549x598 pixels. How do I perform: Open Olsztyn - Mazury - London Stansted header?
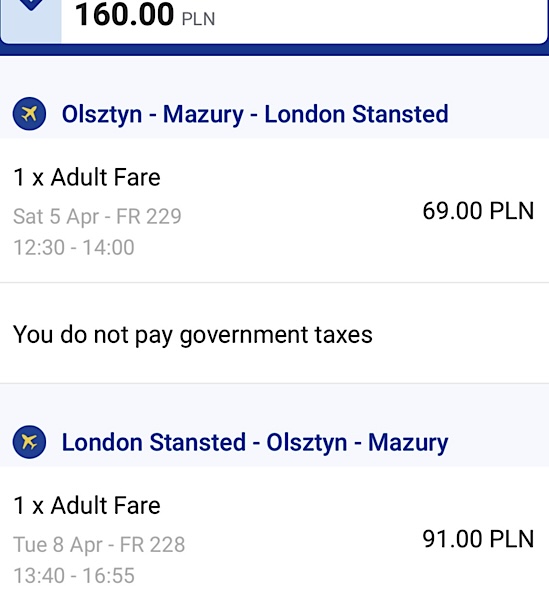pyautogui.click(x=255, y=114)
